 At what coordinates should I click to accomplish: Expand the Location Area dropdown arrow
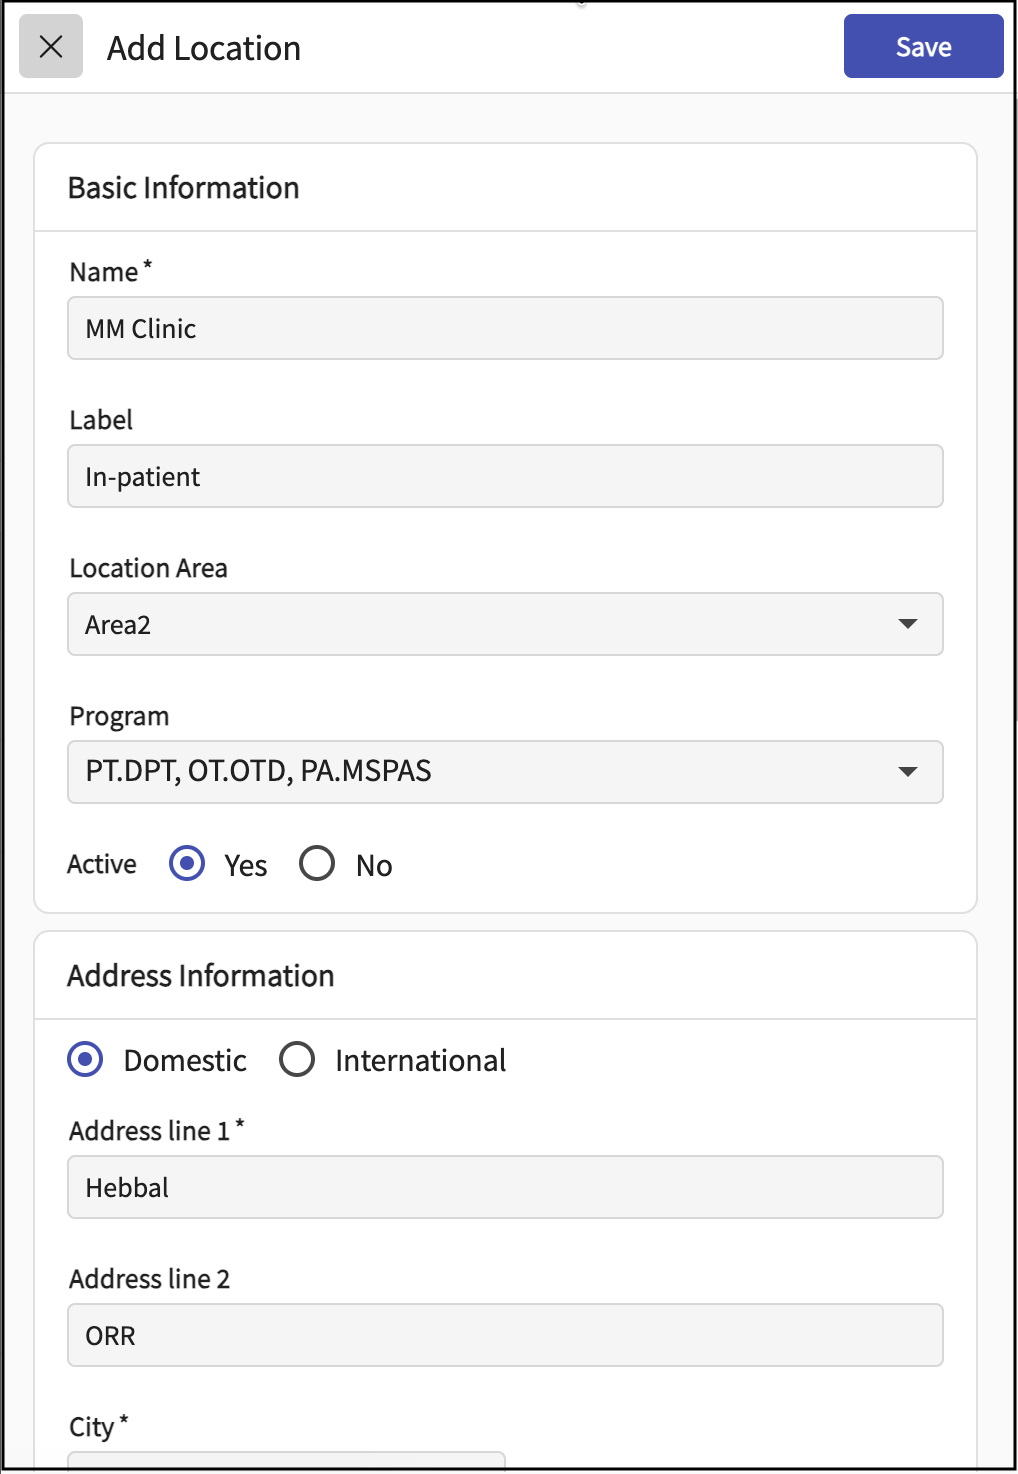907,624
